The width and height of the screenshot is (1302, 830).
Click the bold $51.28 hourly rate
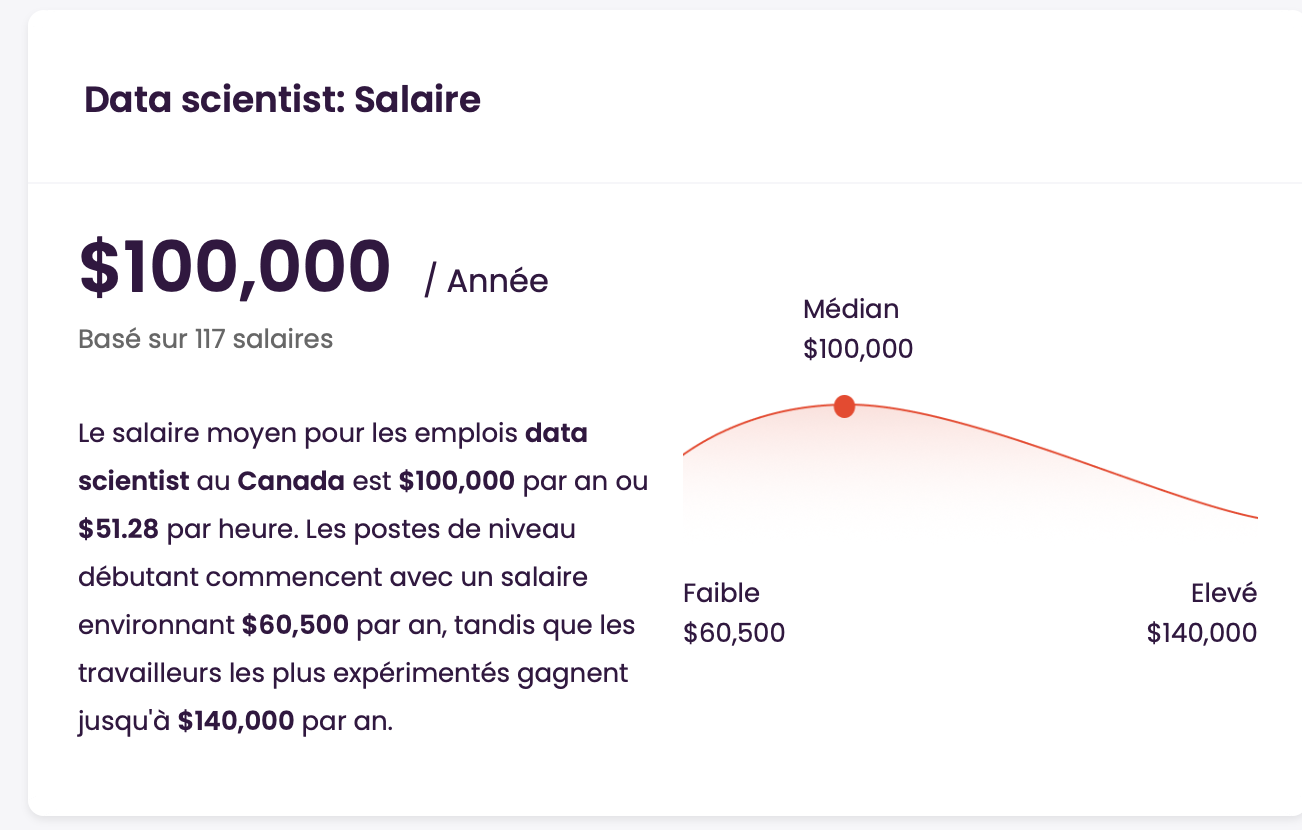point(118,529)
